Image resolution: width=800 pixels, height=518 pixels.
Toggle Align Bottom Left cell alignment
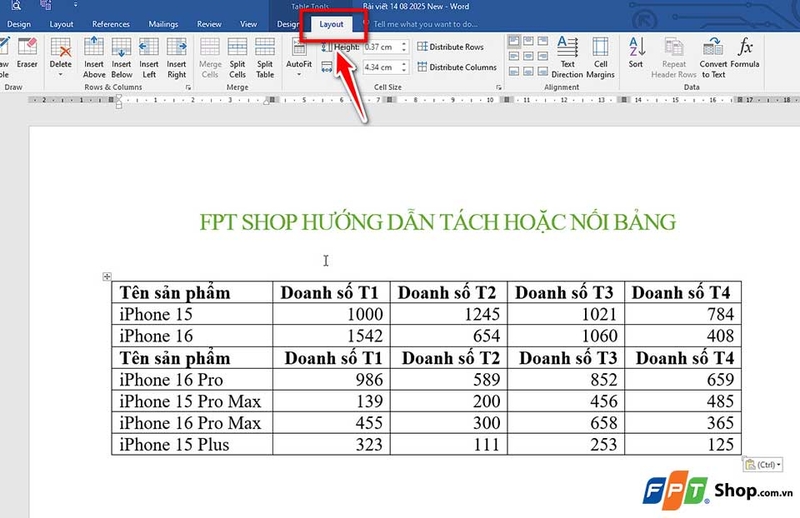[x=514, y=71]
